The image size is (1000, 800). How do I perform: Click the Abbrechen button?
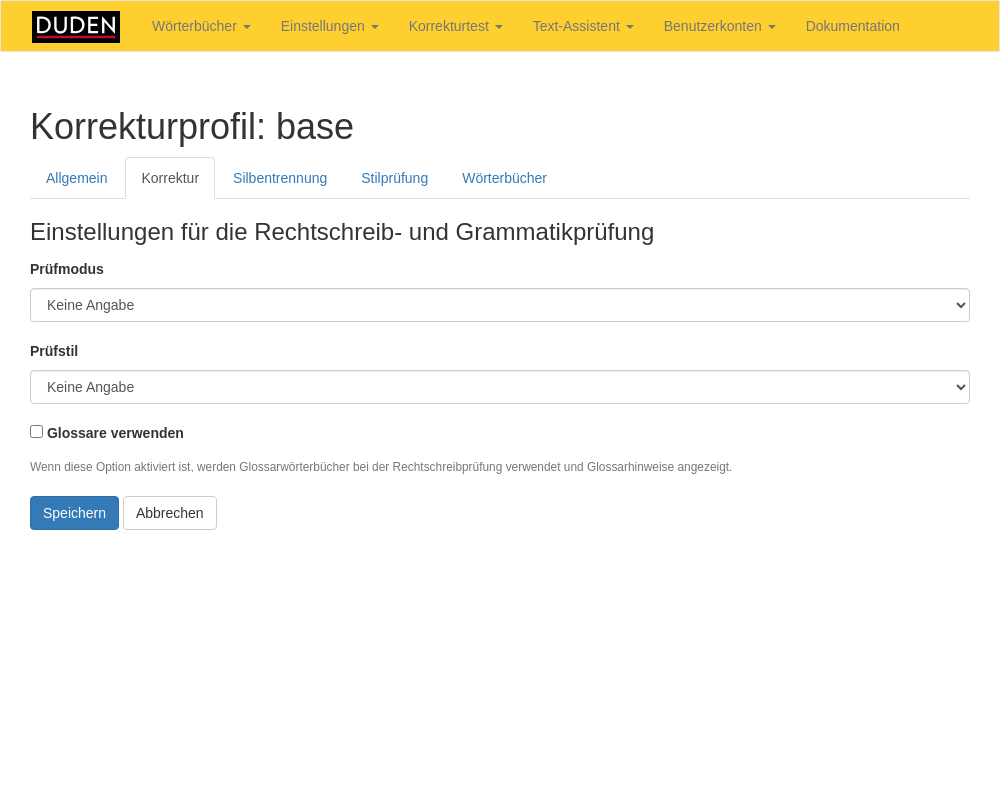[170, 513]
